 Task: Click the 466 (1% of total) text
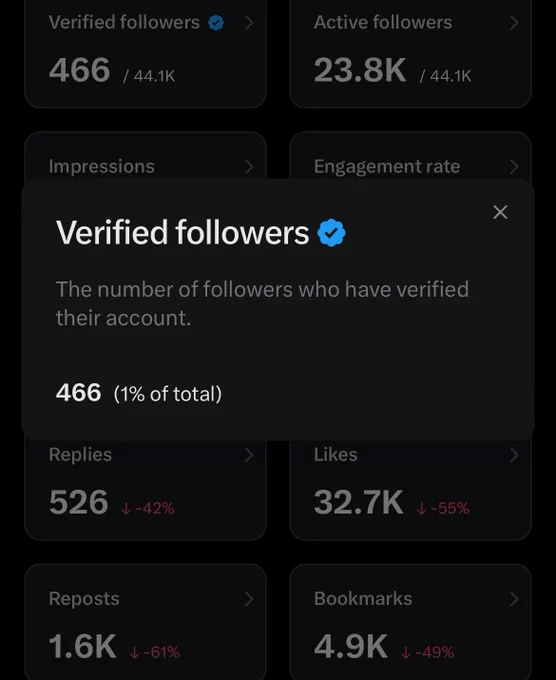[x=139, y=393]
